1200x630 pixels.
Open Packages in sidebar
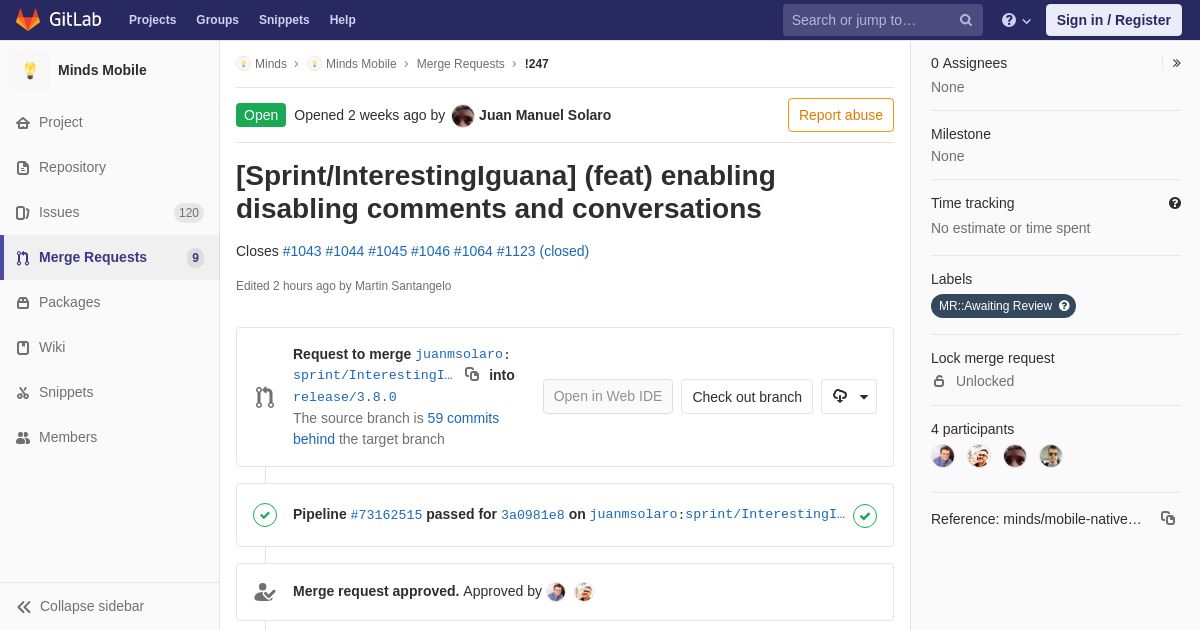(110, 302)
